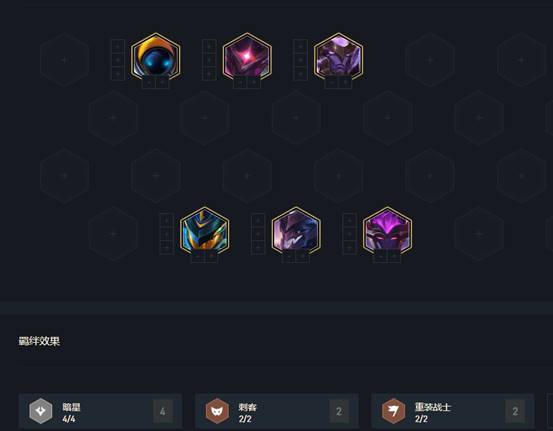
Task: Open the 重装战士 2/2 trait card
Action: click(x=453, y=411)
